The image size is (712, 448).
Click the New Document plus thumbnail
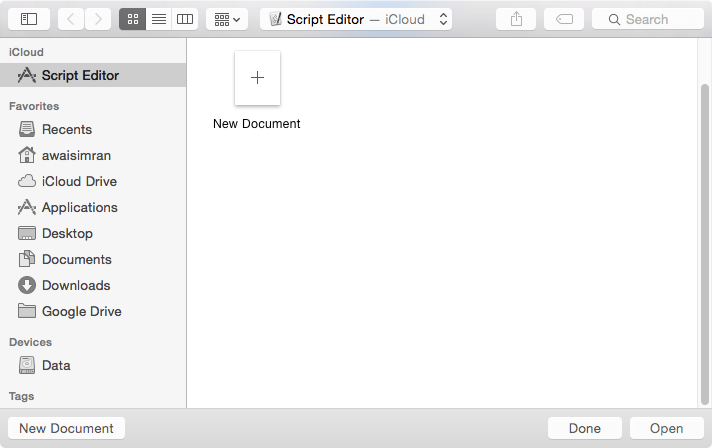[257, 78]
